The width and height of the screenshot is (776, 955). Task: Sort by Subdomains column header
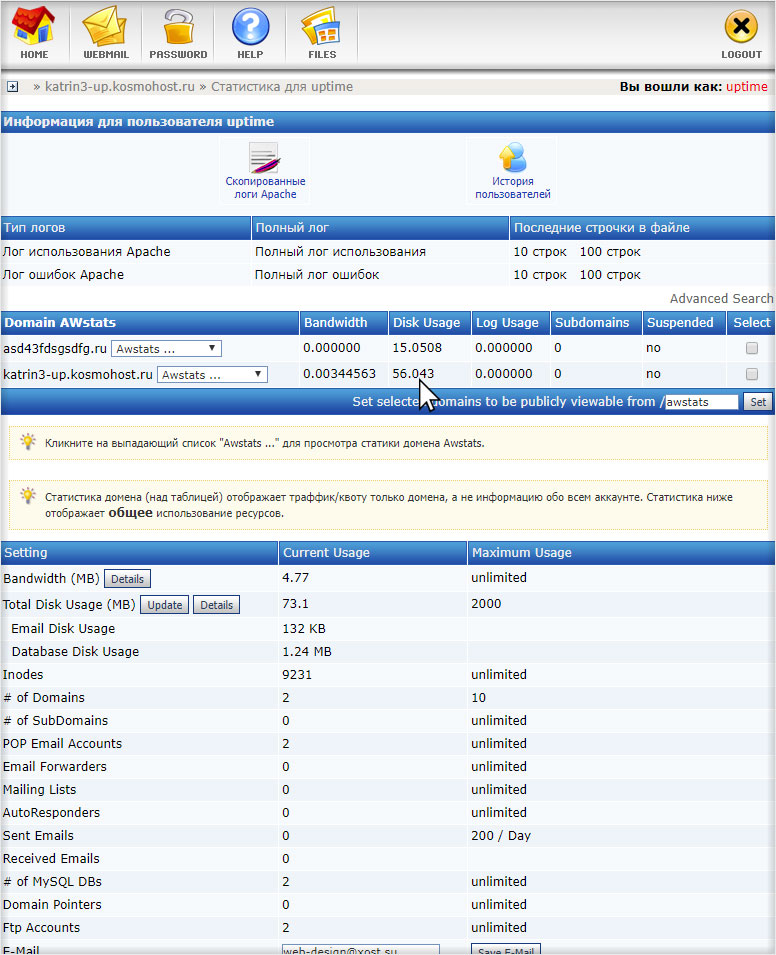coord(591,323)
